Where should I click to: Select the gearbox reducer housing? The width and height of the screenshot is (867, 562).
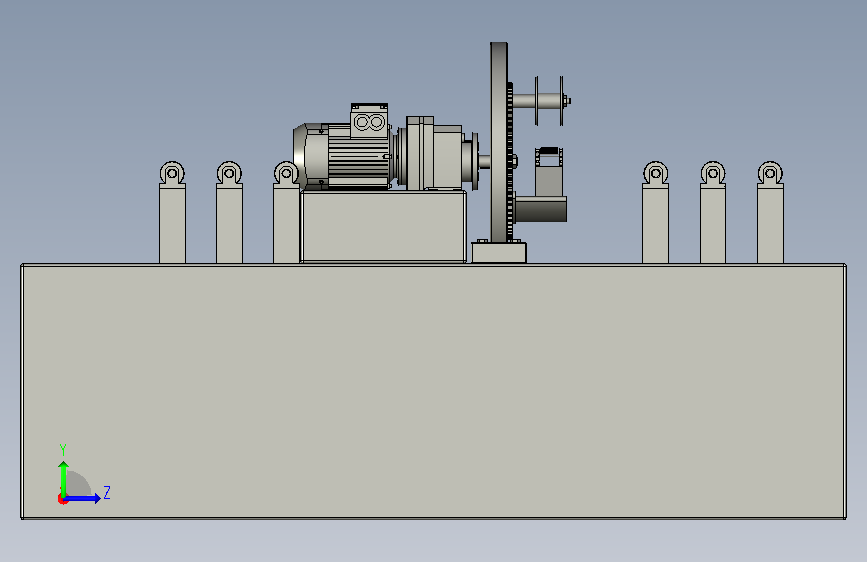[x=434, y=154]
